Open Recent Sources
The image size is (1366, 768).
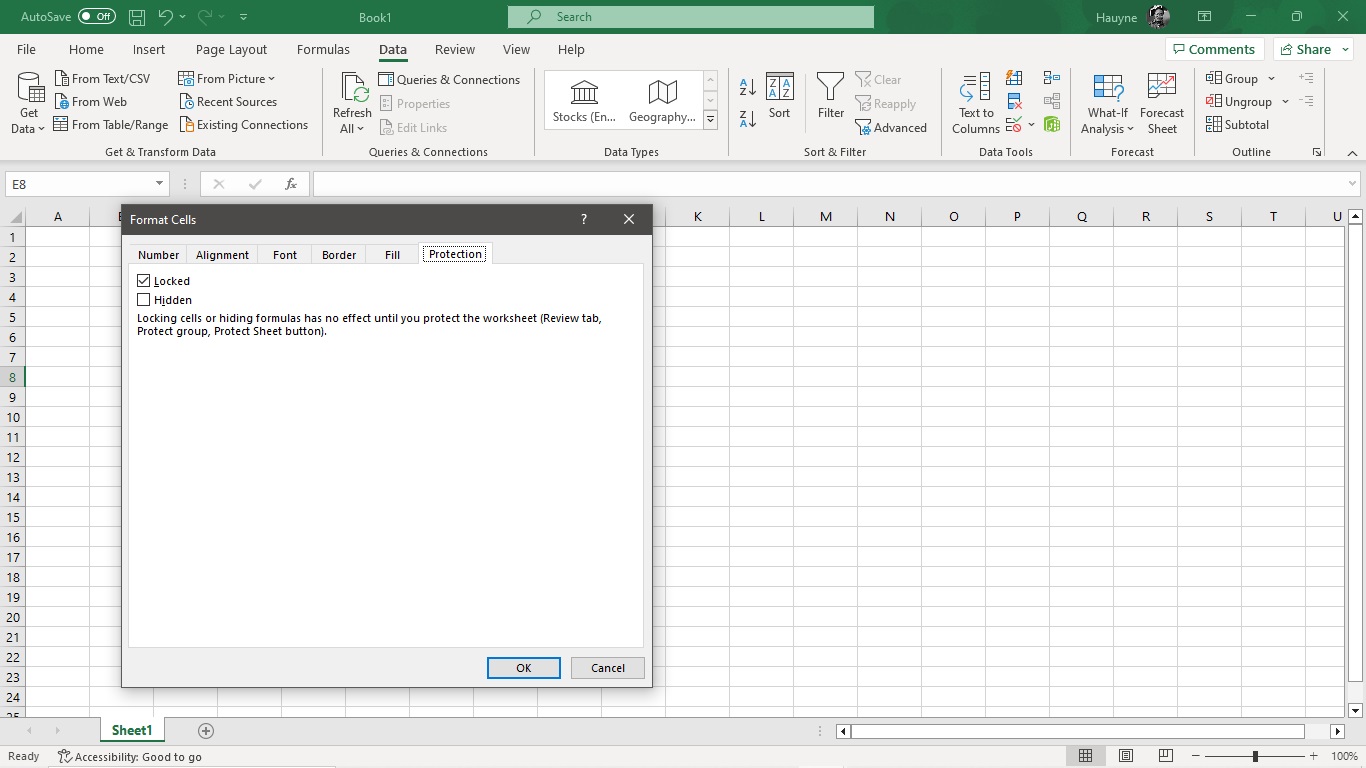(x=228, y=101)
